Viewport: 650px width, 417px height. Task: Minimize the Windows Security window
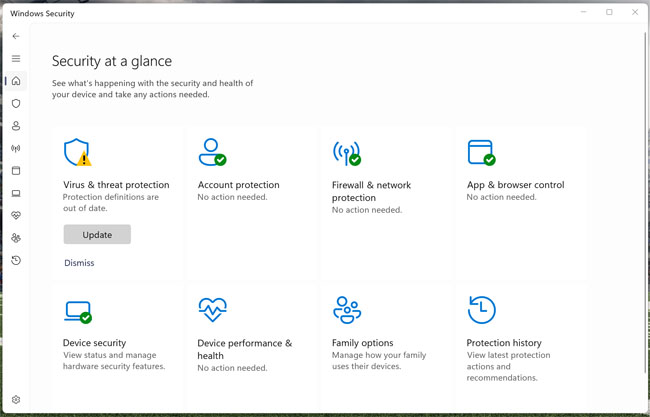coord(584,12)
